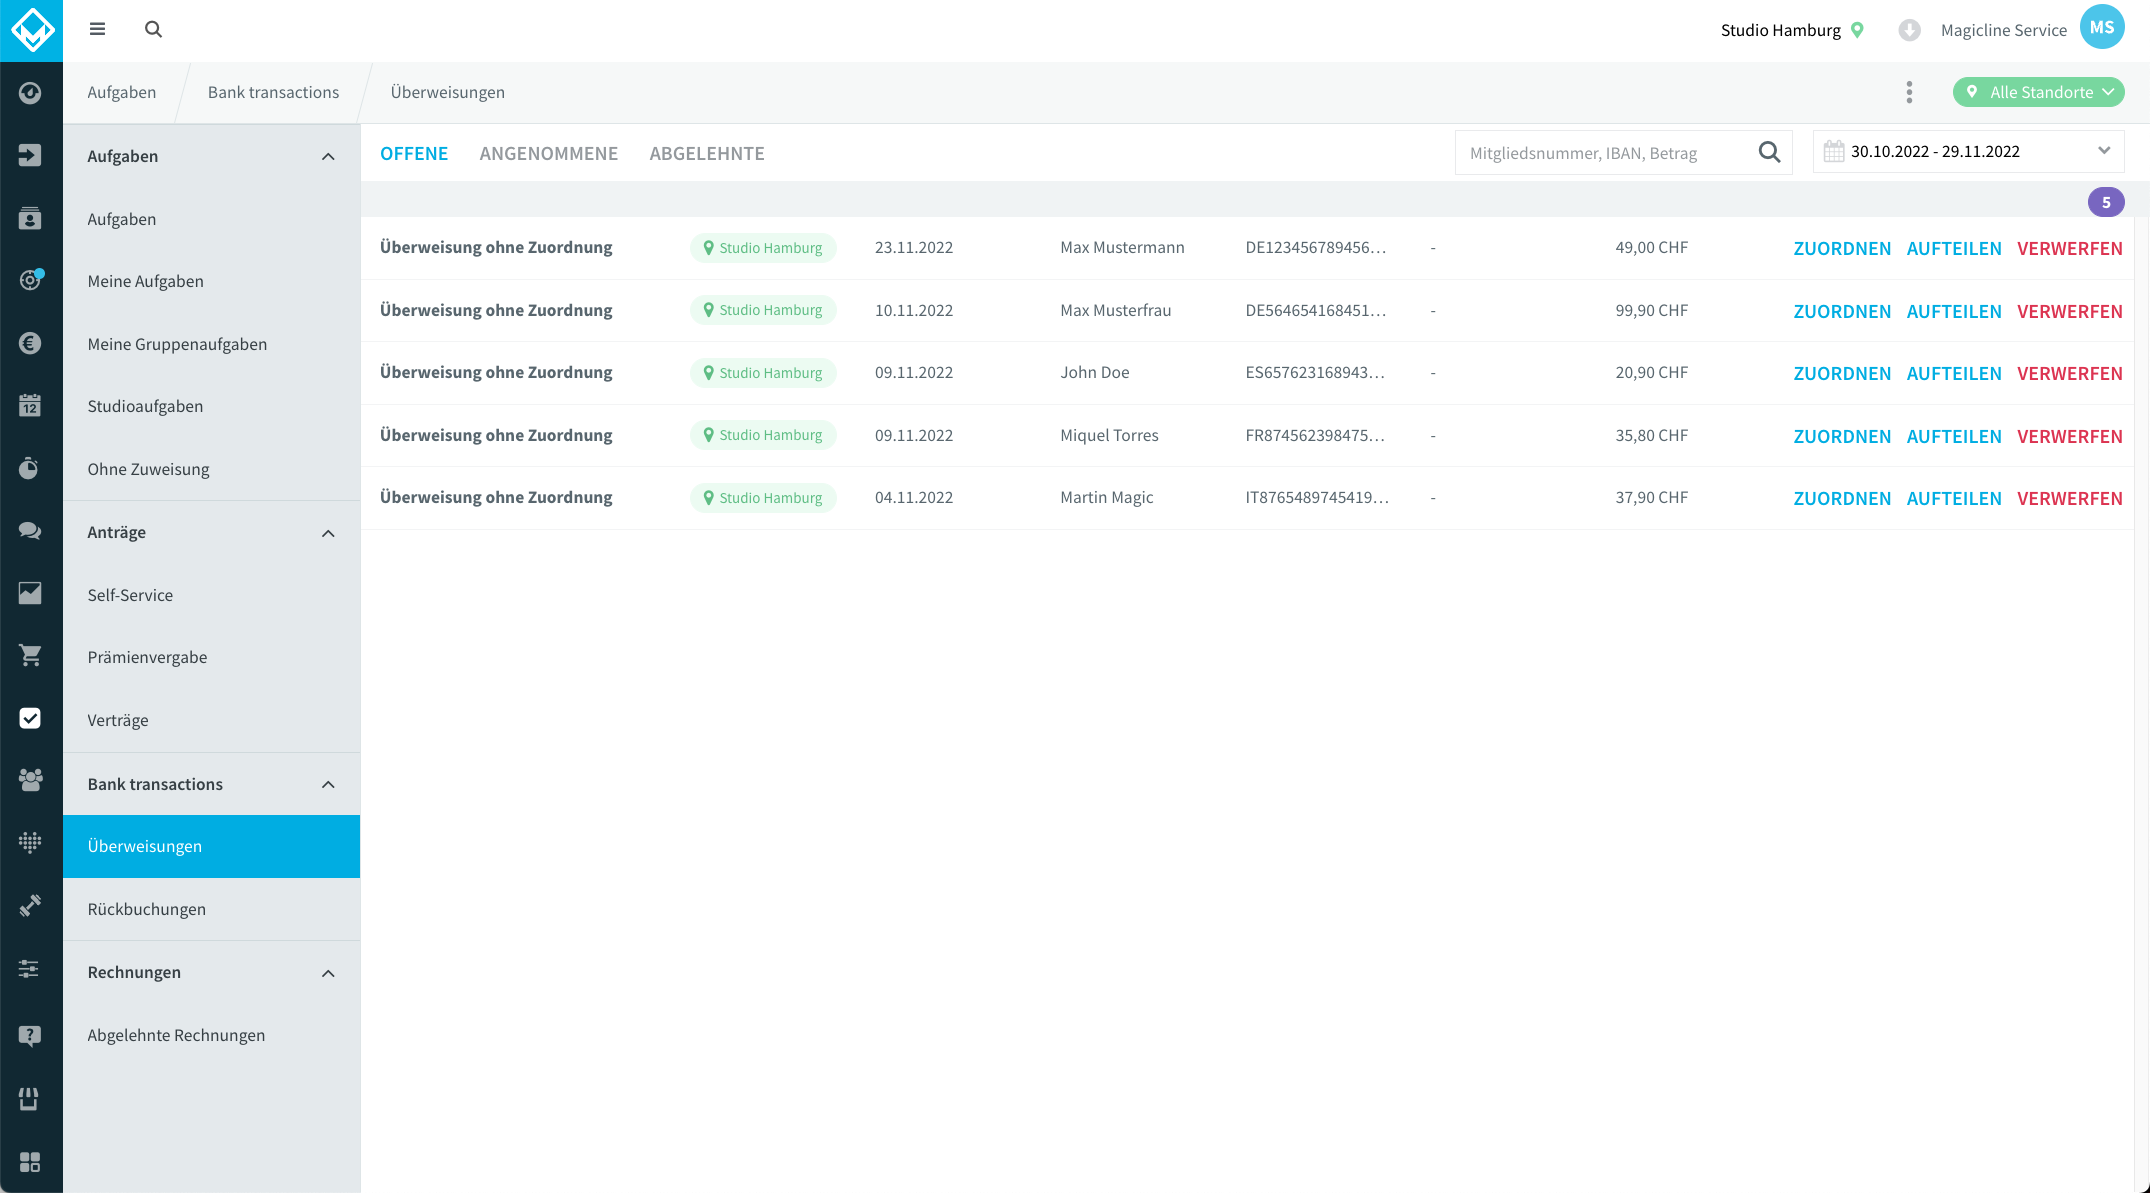
Task: Open the apps grid icon in sidebar
Action: tap(30, 1162)
